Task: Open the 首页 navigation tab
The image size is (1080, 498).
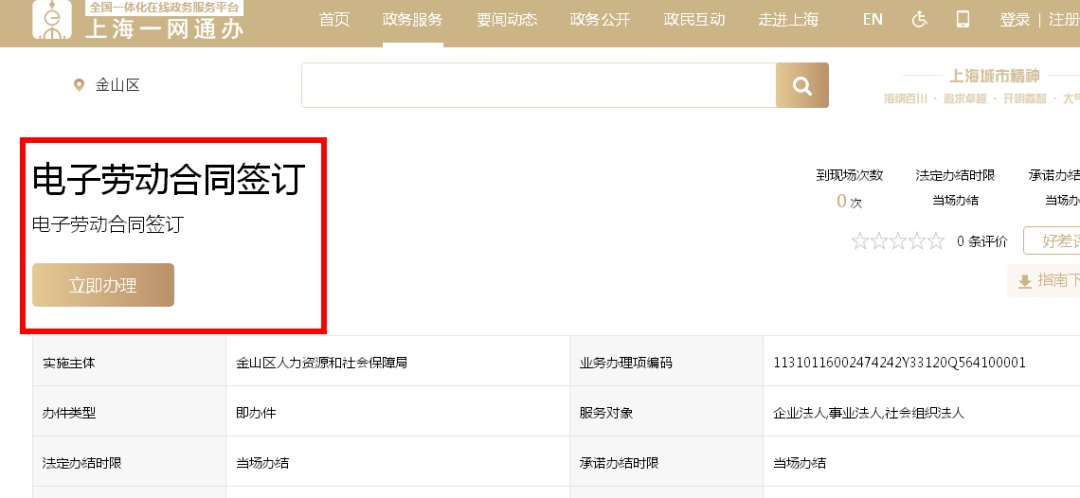Action: point(334,19)
